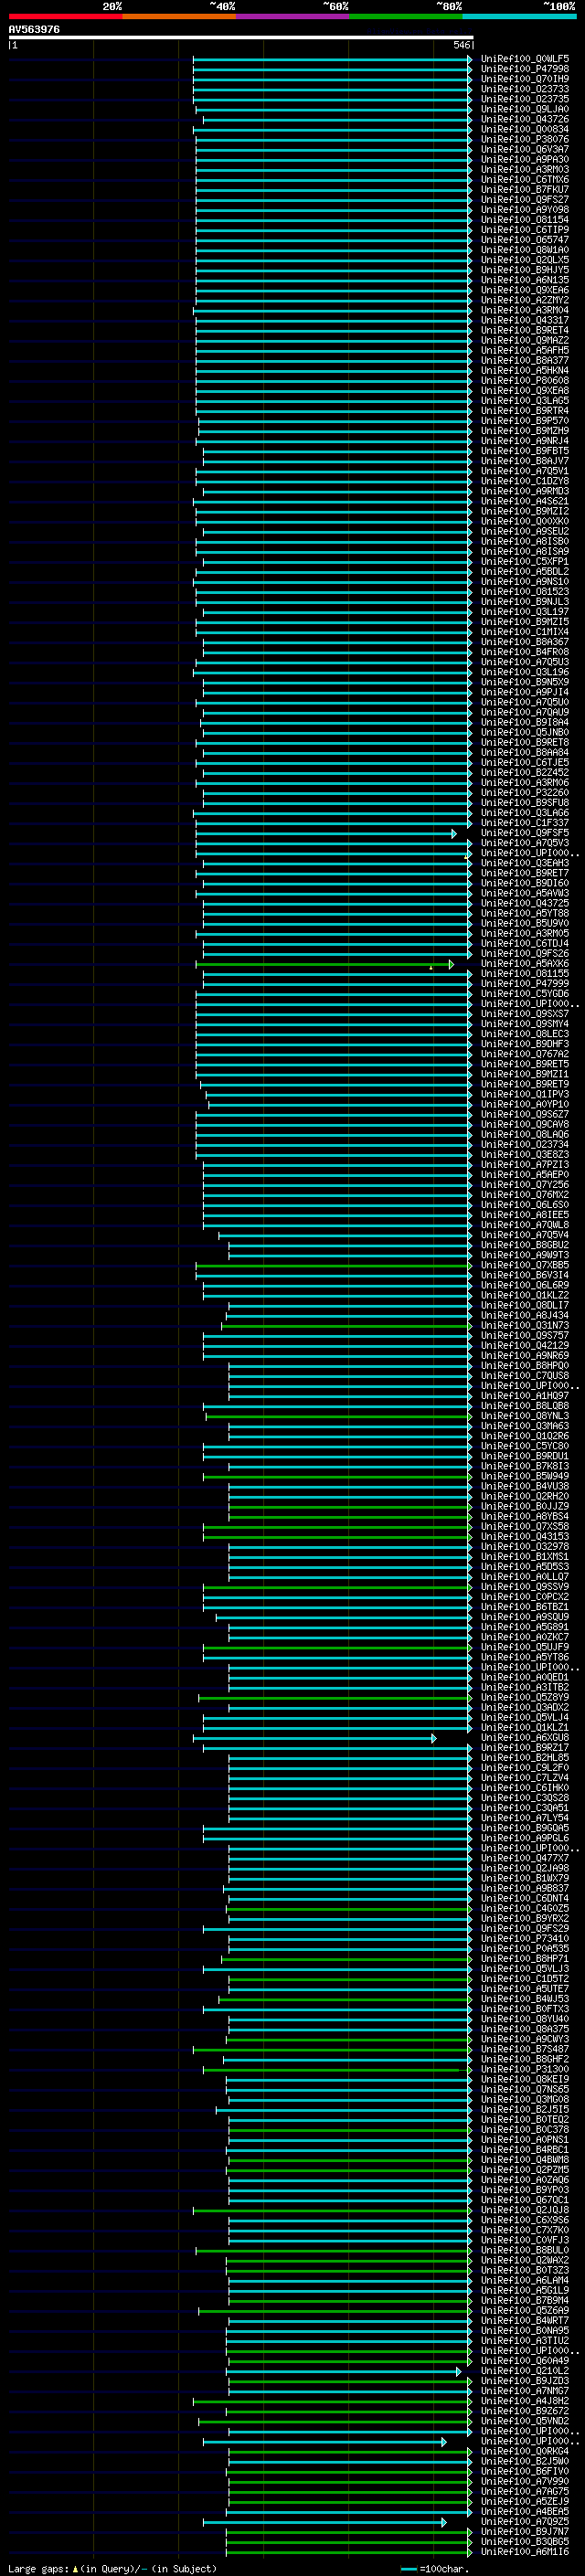
Task: Click the UniRef100_O81154 entry
Action: tap(525, 219)
